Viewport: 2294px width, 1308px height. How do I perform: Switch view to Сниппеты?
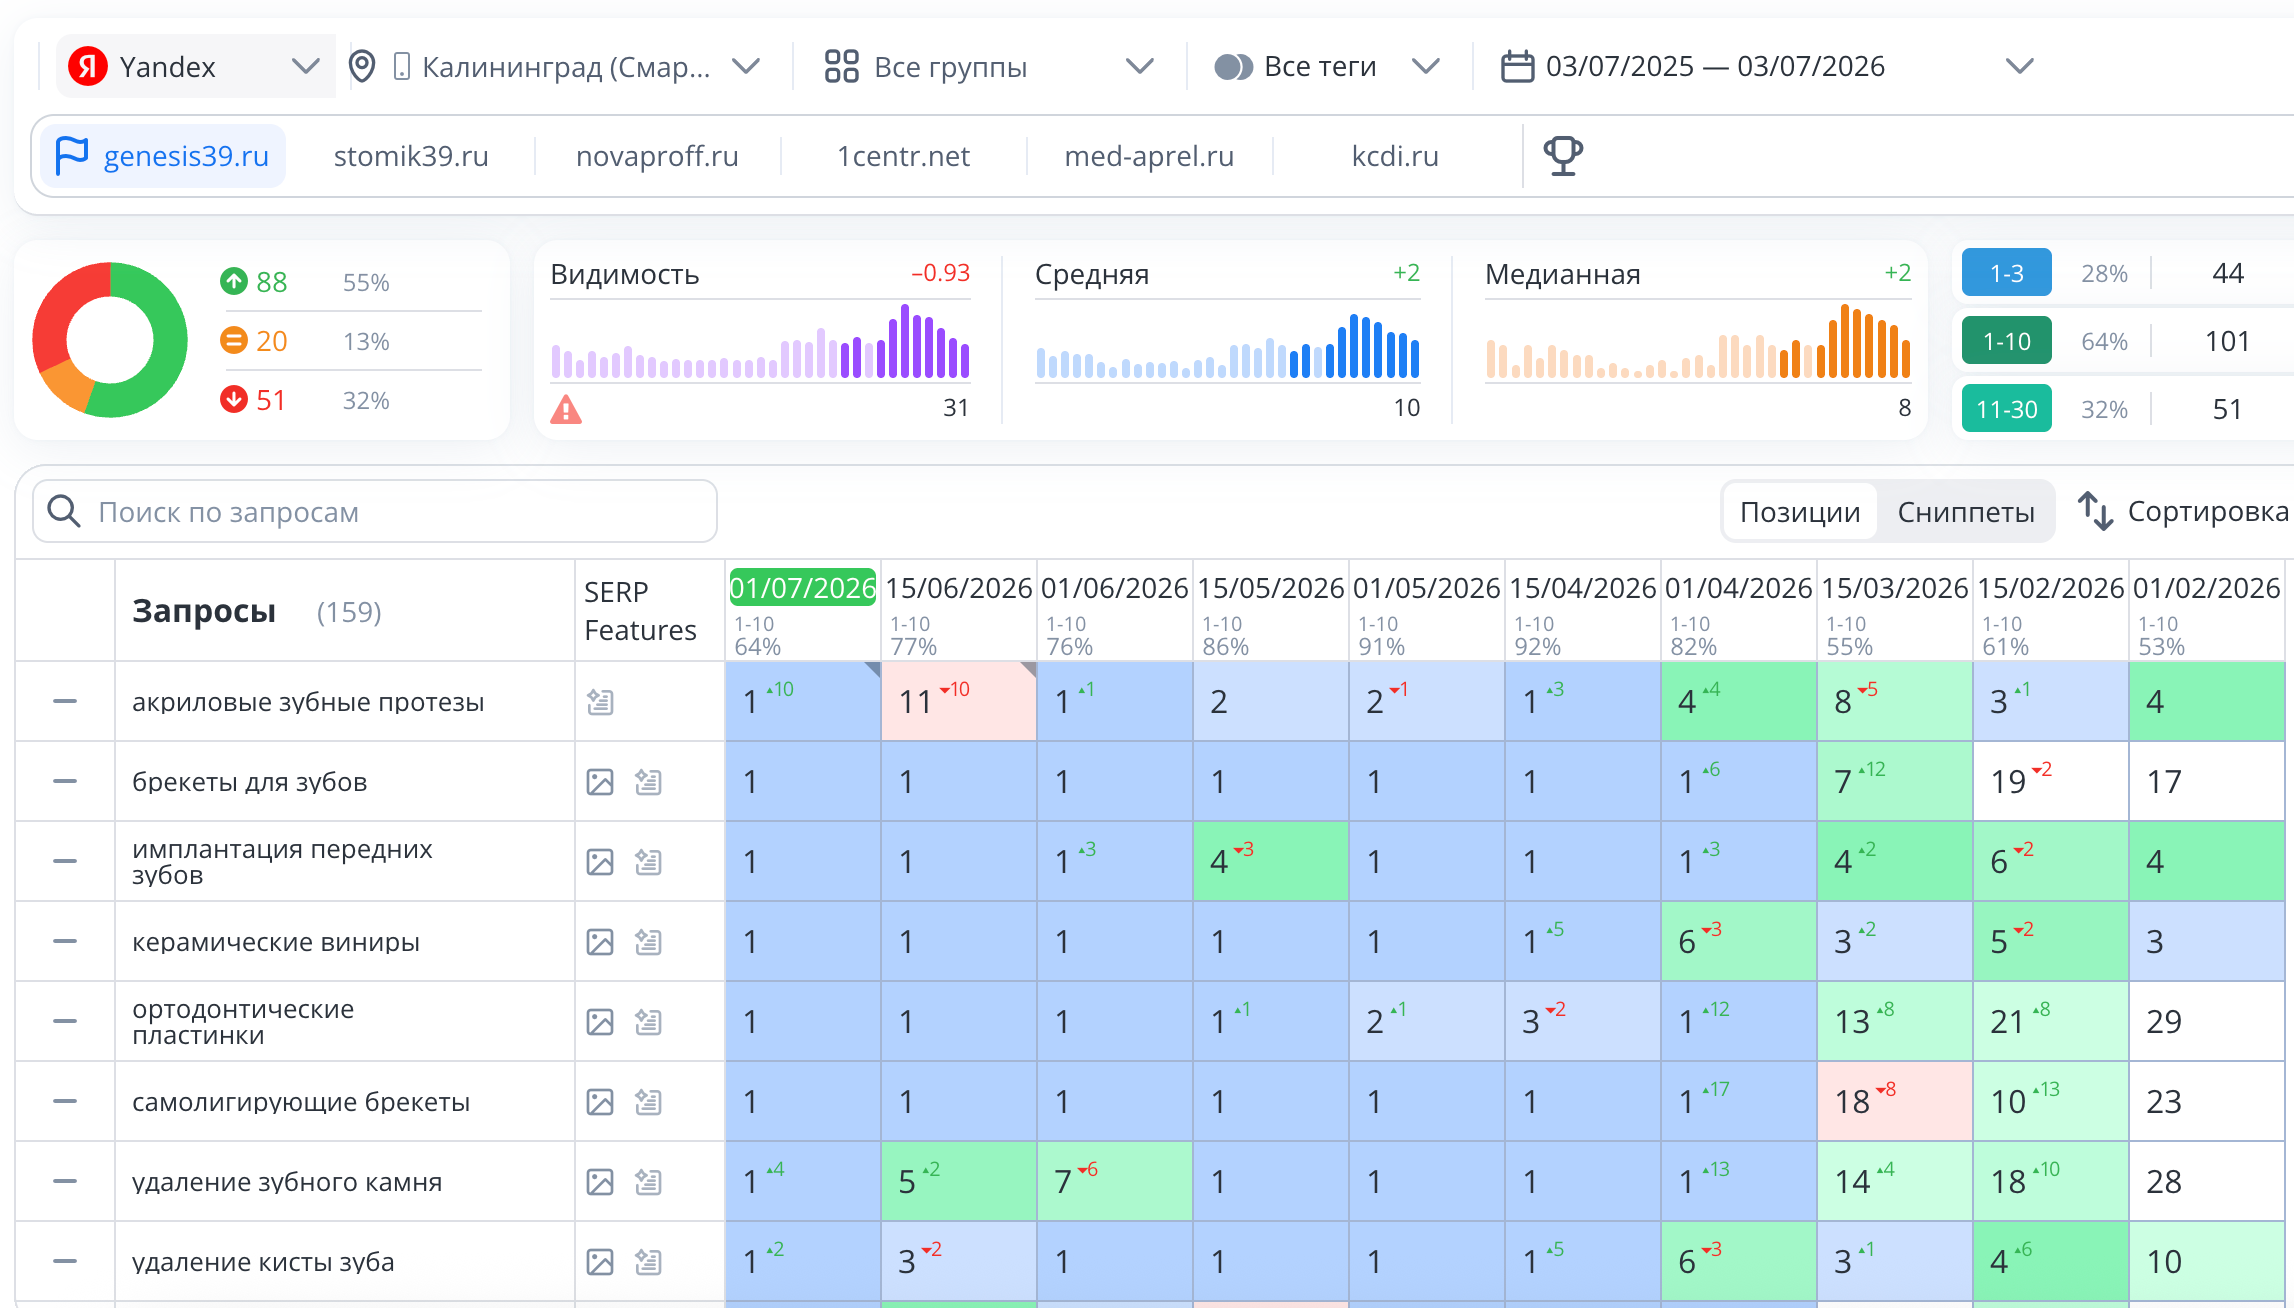[1966, 512]
